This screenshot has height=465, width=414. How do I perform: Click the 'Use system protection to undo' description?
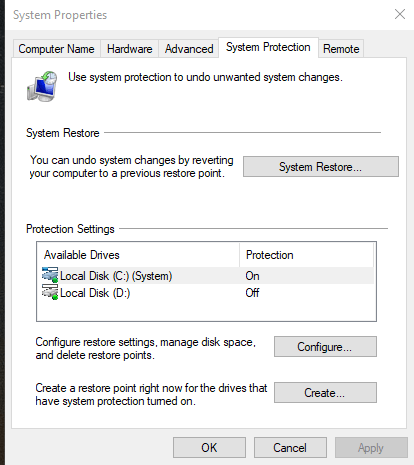(x=205, y=77)
